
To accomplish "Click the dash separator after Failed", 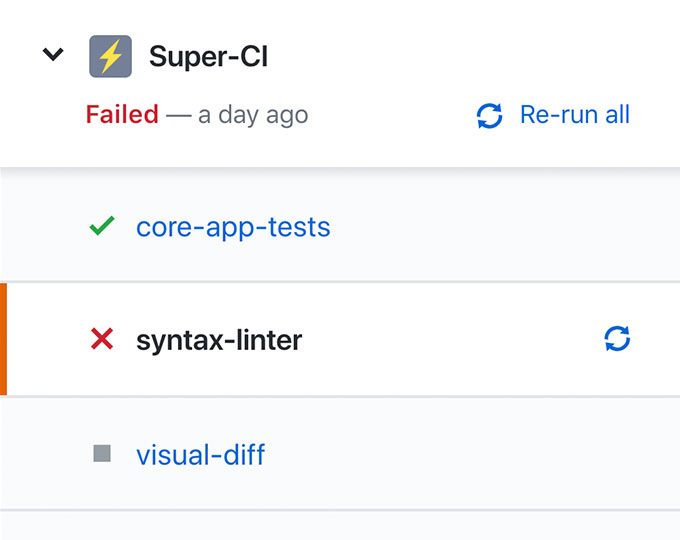I will point(178,115).
